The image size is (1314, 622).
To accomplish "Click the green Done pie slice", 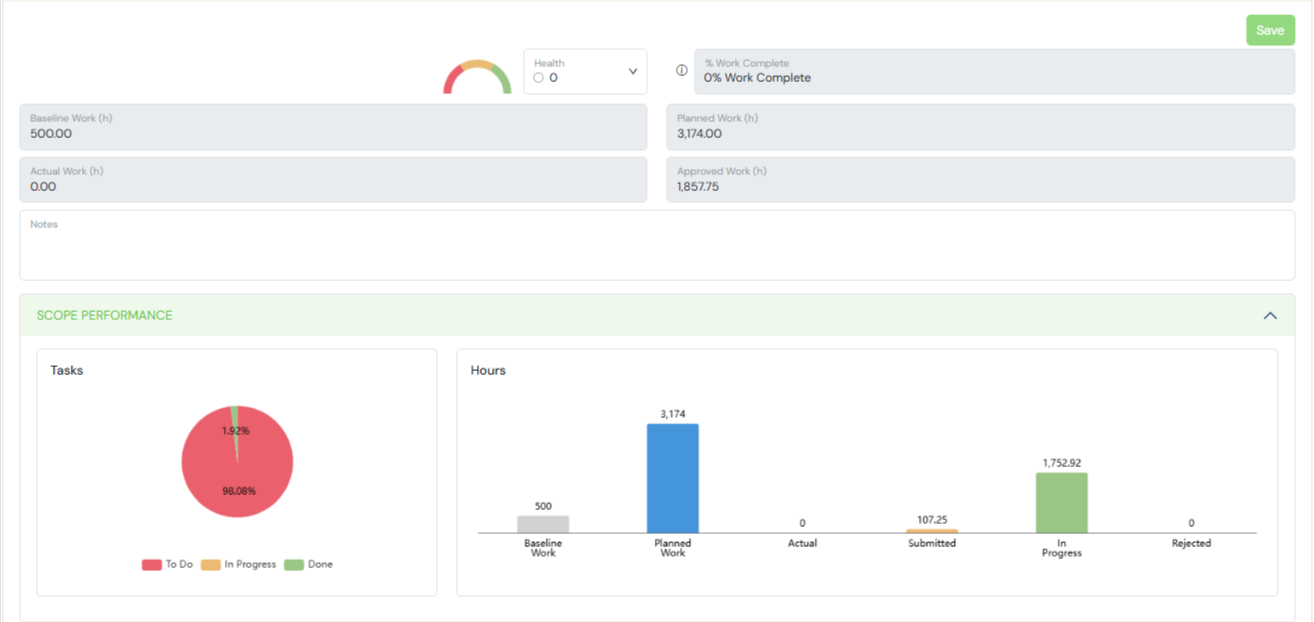I will click(x=235, y=415).
